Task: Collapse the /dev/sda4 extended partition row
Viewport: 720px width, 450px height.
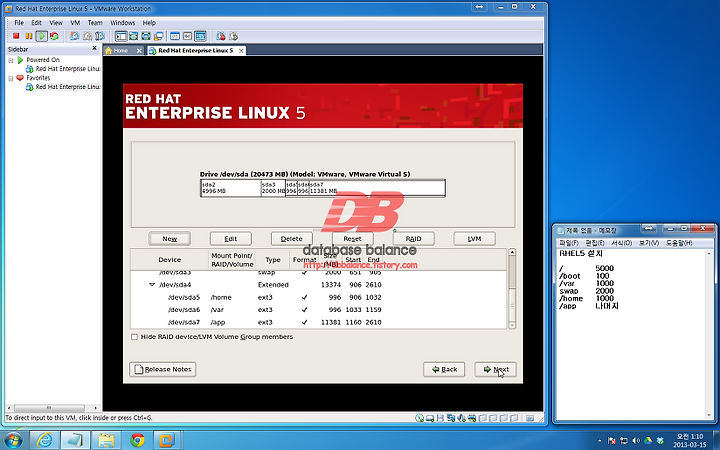Action: tap(152, 285)
